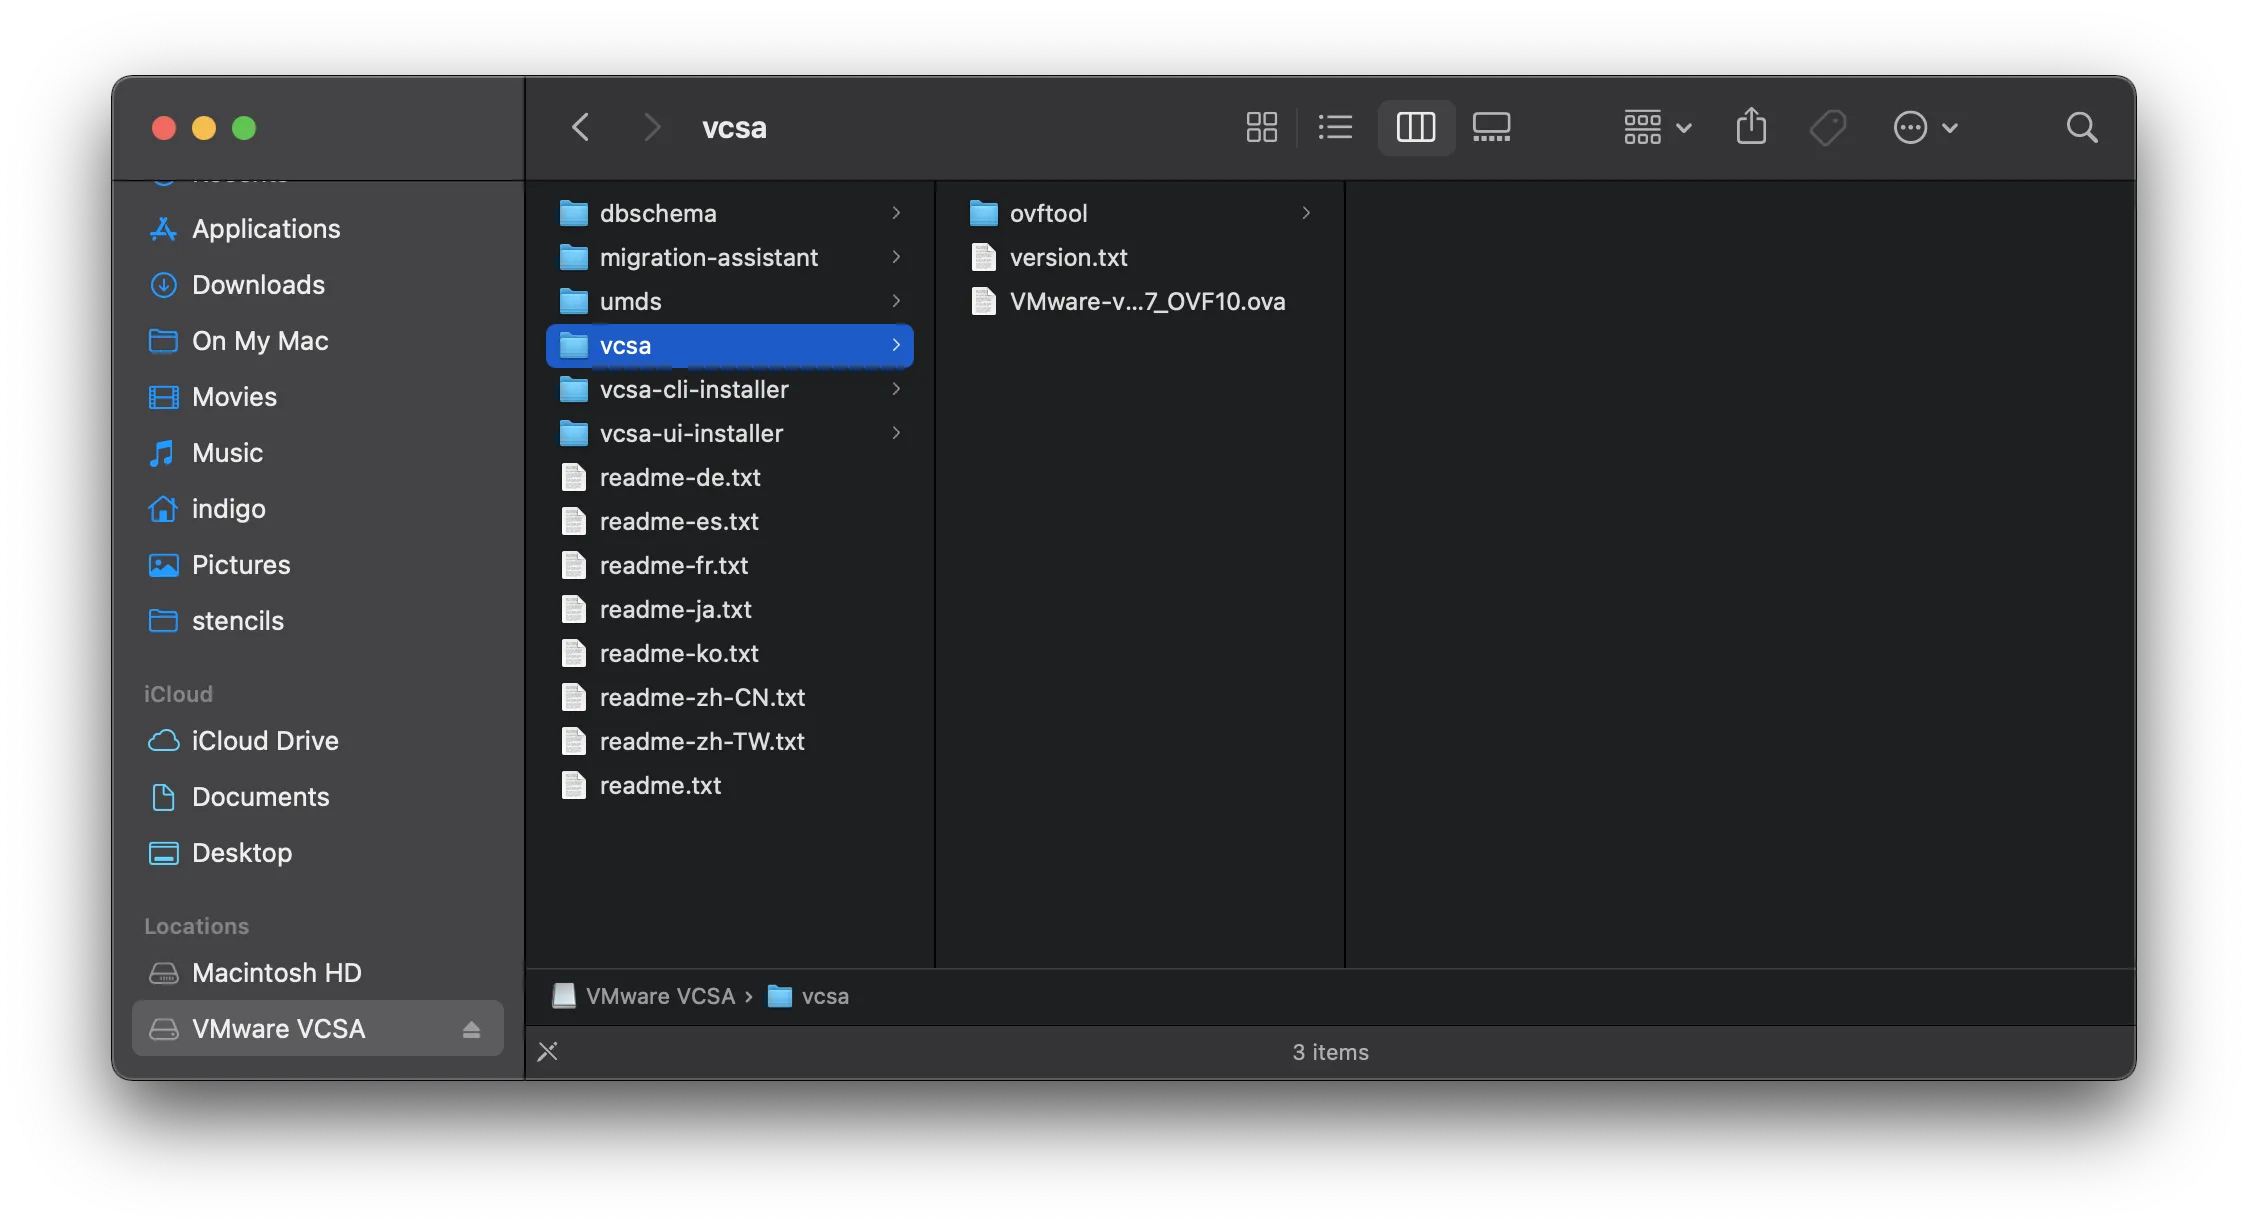Click the version.txt file
The image size is (2248, 1228).
1068,257
